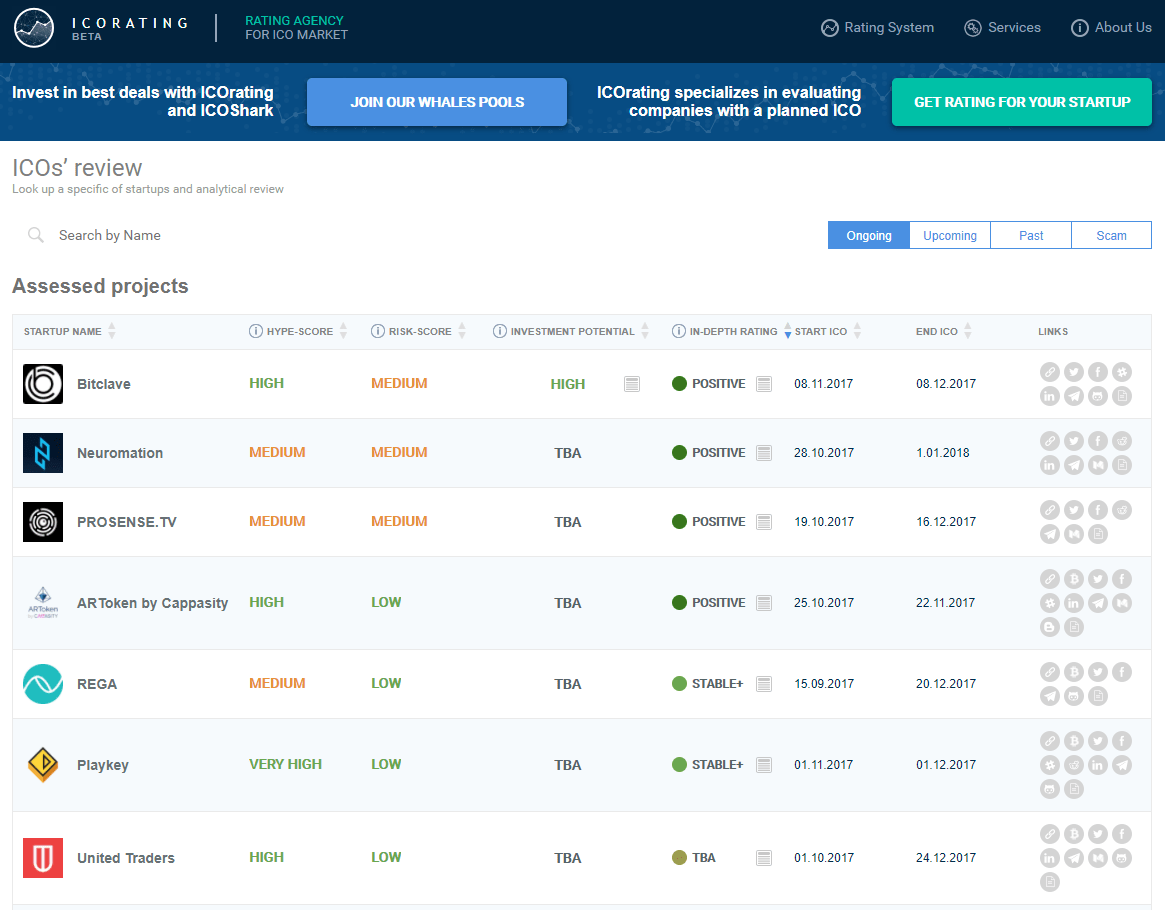Click REGA's end date 20.12.2017
Viewport: 1165px width, 910px height.
(x=945, y=683)
